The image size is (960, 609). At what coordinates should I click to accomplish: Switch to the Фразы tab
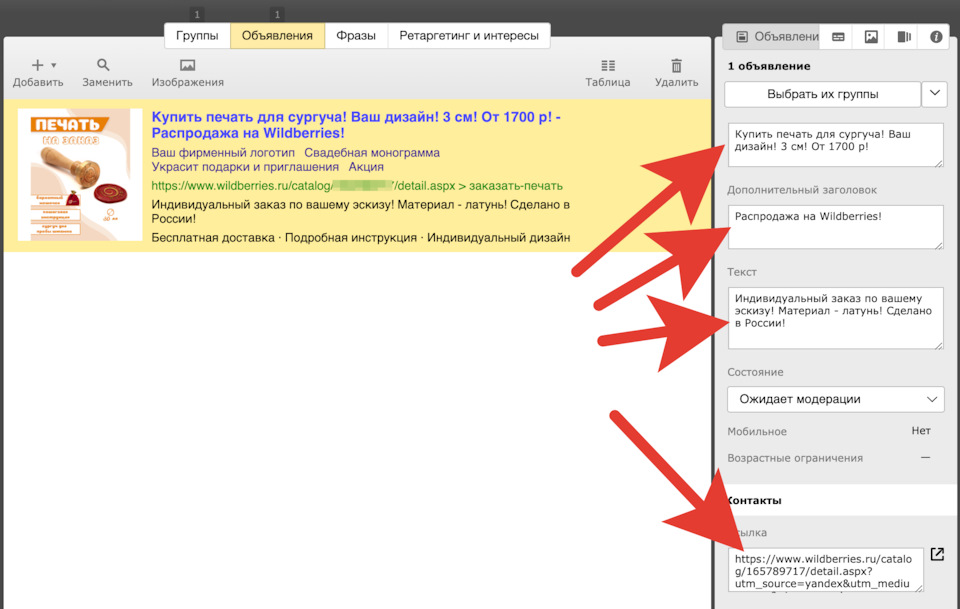pos(356,35)
